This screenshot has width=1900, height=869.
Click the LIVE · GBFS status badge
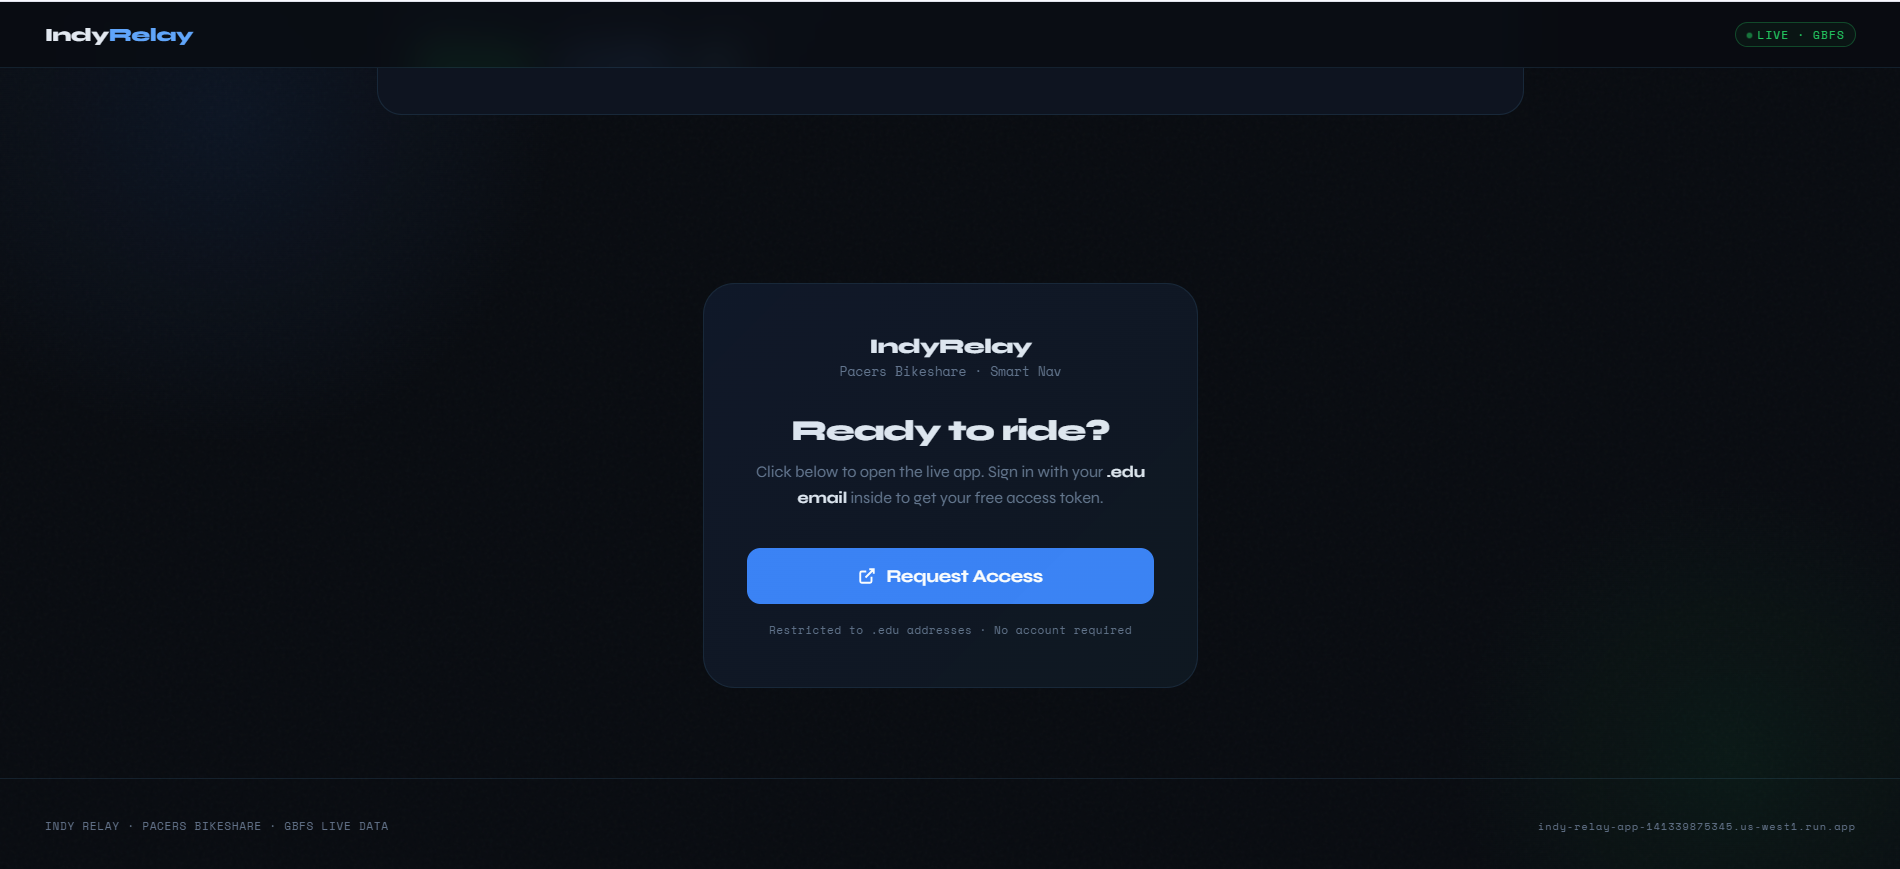[1795, 35]
